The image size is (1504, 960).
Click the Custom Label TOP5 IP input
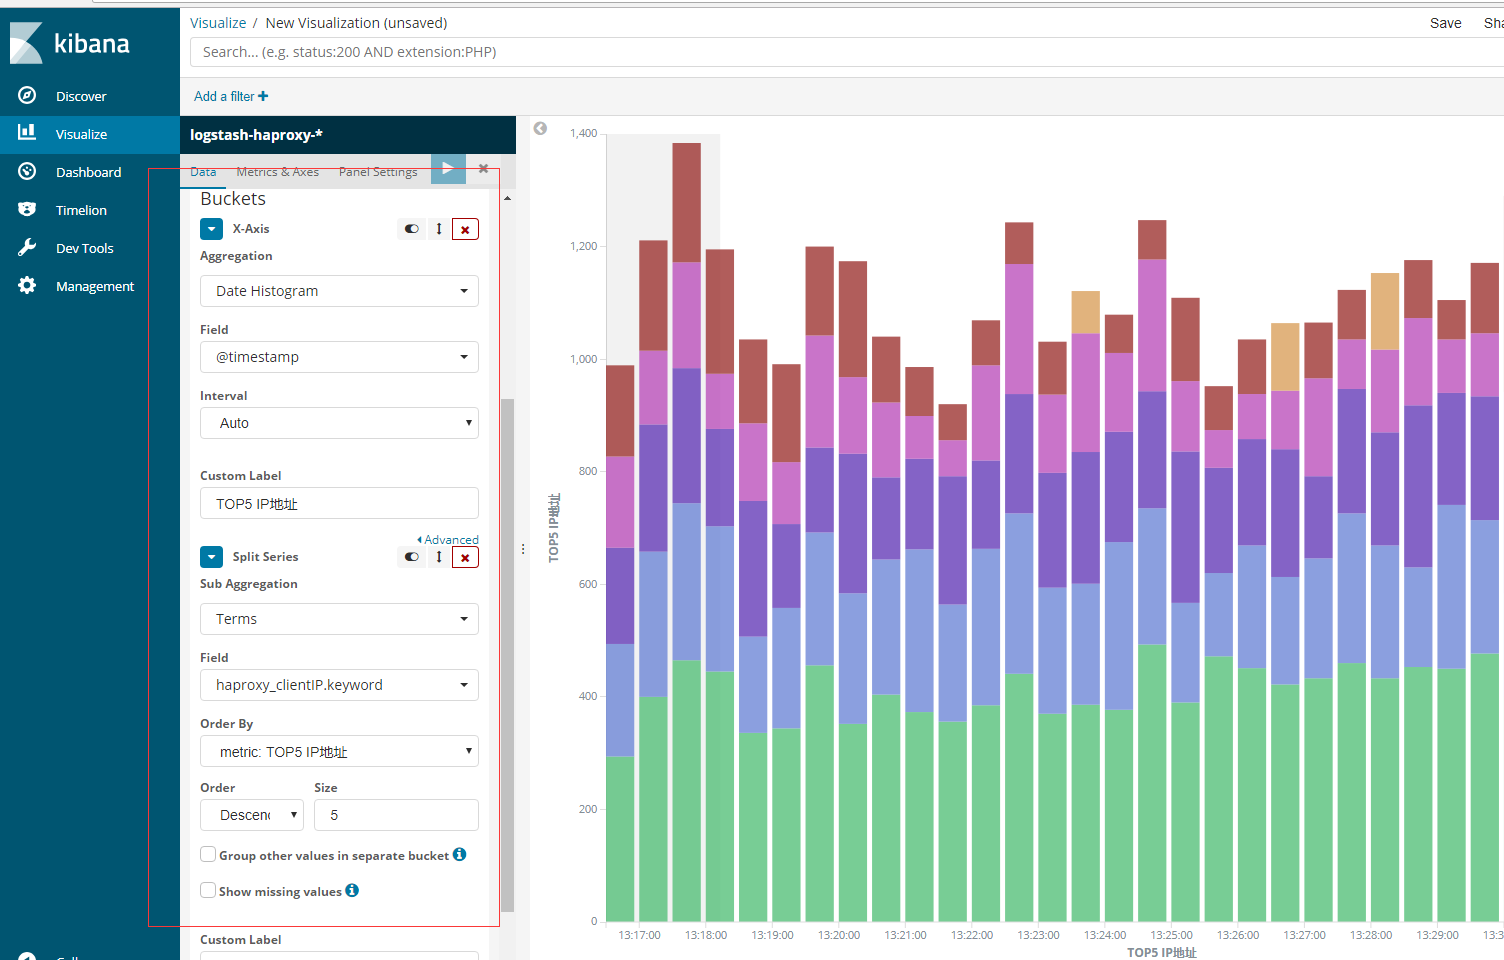click(x=339, y=503)
